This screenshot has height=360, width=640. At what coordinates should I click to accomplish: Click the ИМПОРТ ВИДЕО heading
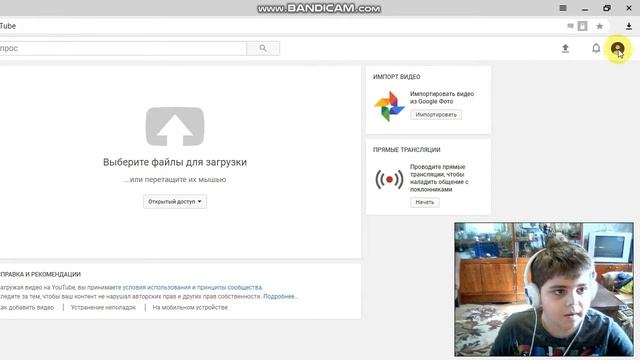click(x=396, y=77)
